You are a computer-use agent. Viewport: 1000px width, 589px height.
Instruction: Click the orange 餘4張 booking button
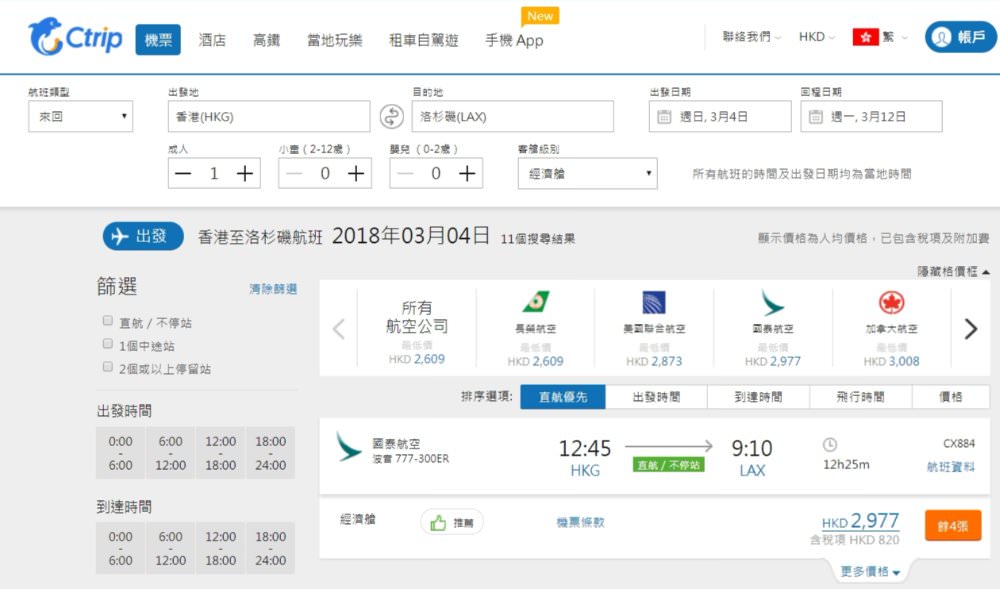pyautogui.click(x=953, y=526)
